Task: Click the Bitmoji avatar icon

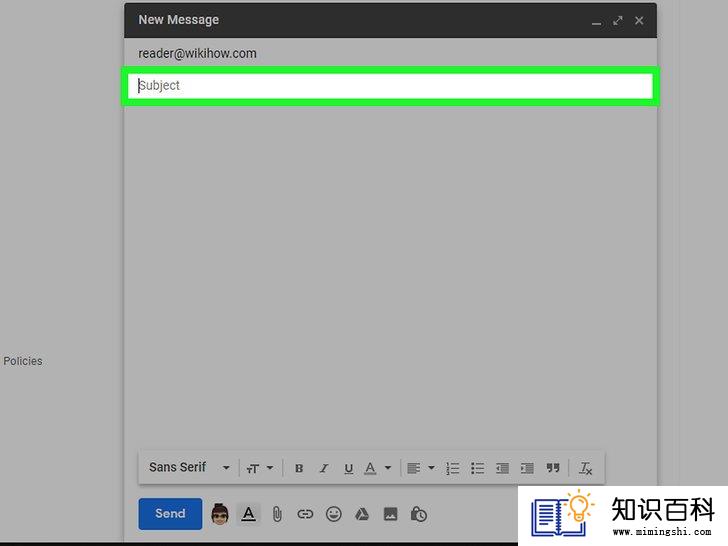Action: click(220, 514)
